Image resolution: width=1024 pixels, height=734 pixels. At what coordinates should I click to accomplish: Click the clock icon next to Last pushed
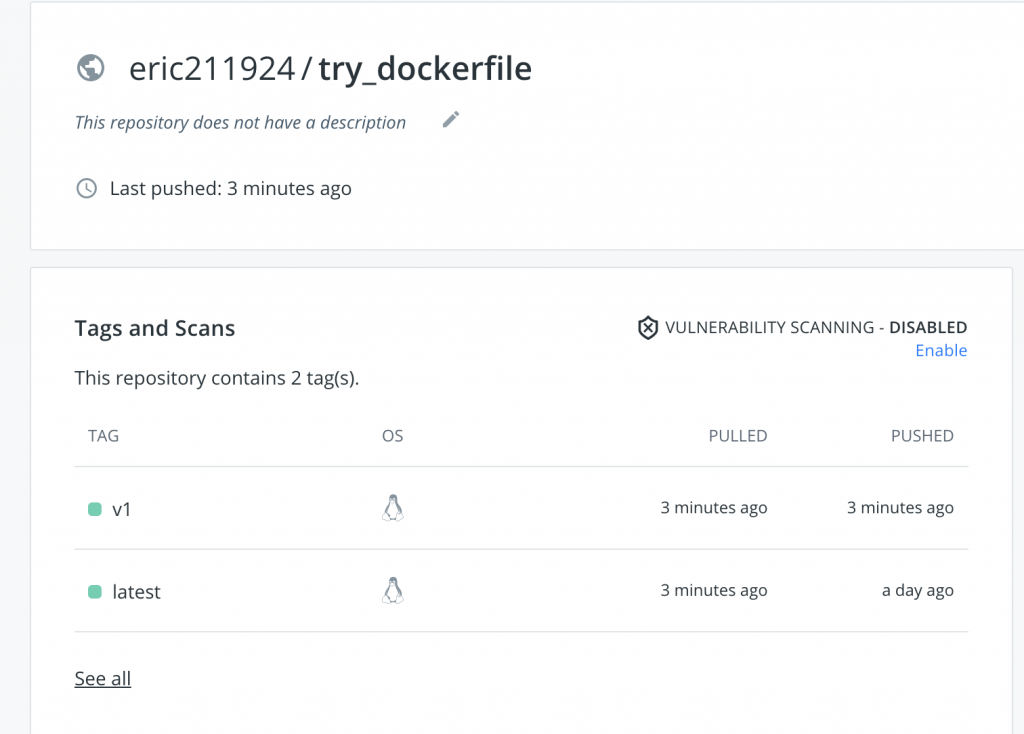coord(87,188)
